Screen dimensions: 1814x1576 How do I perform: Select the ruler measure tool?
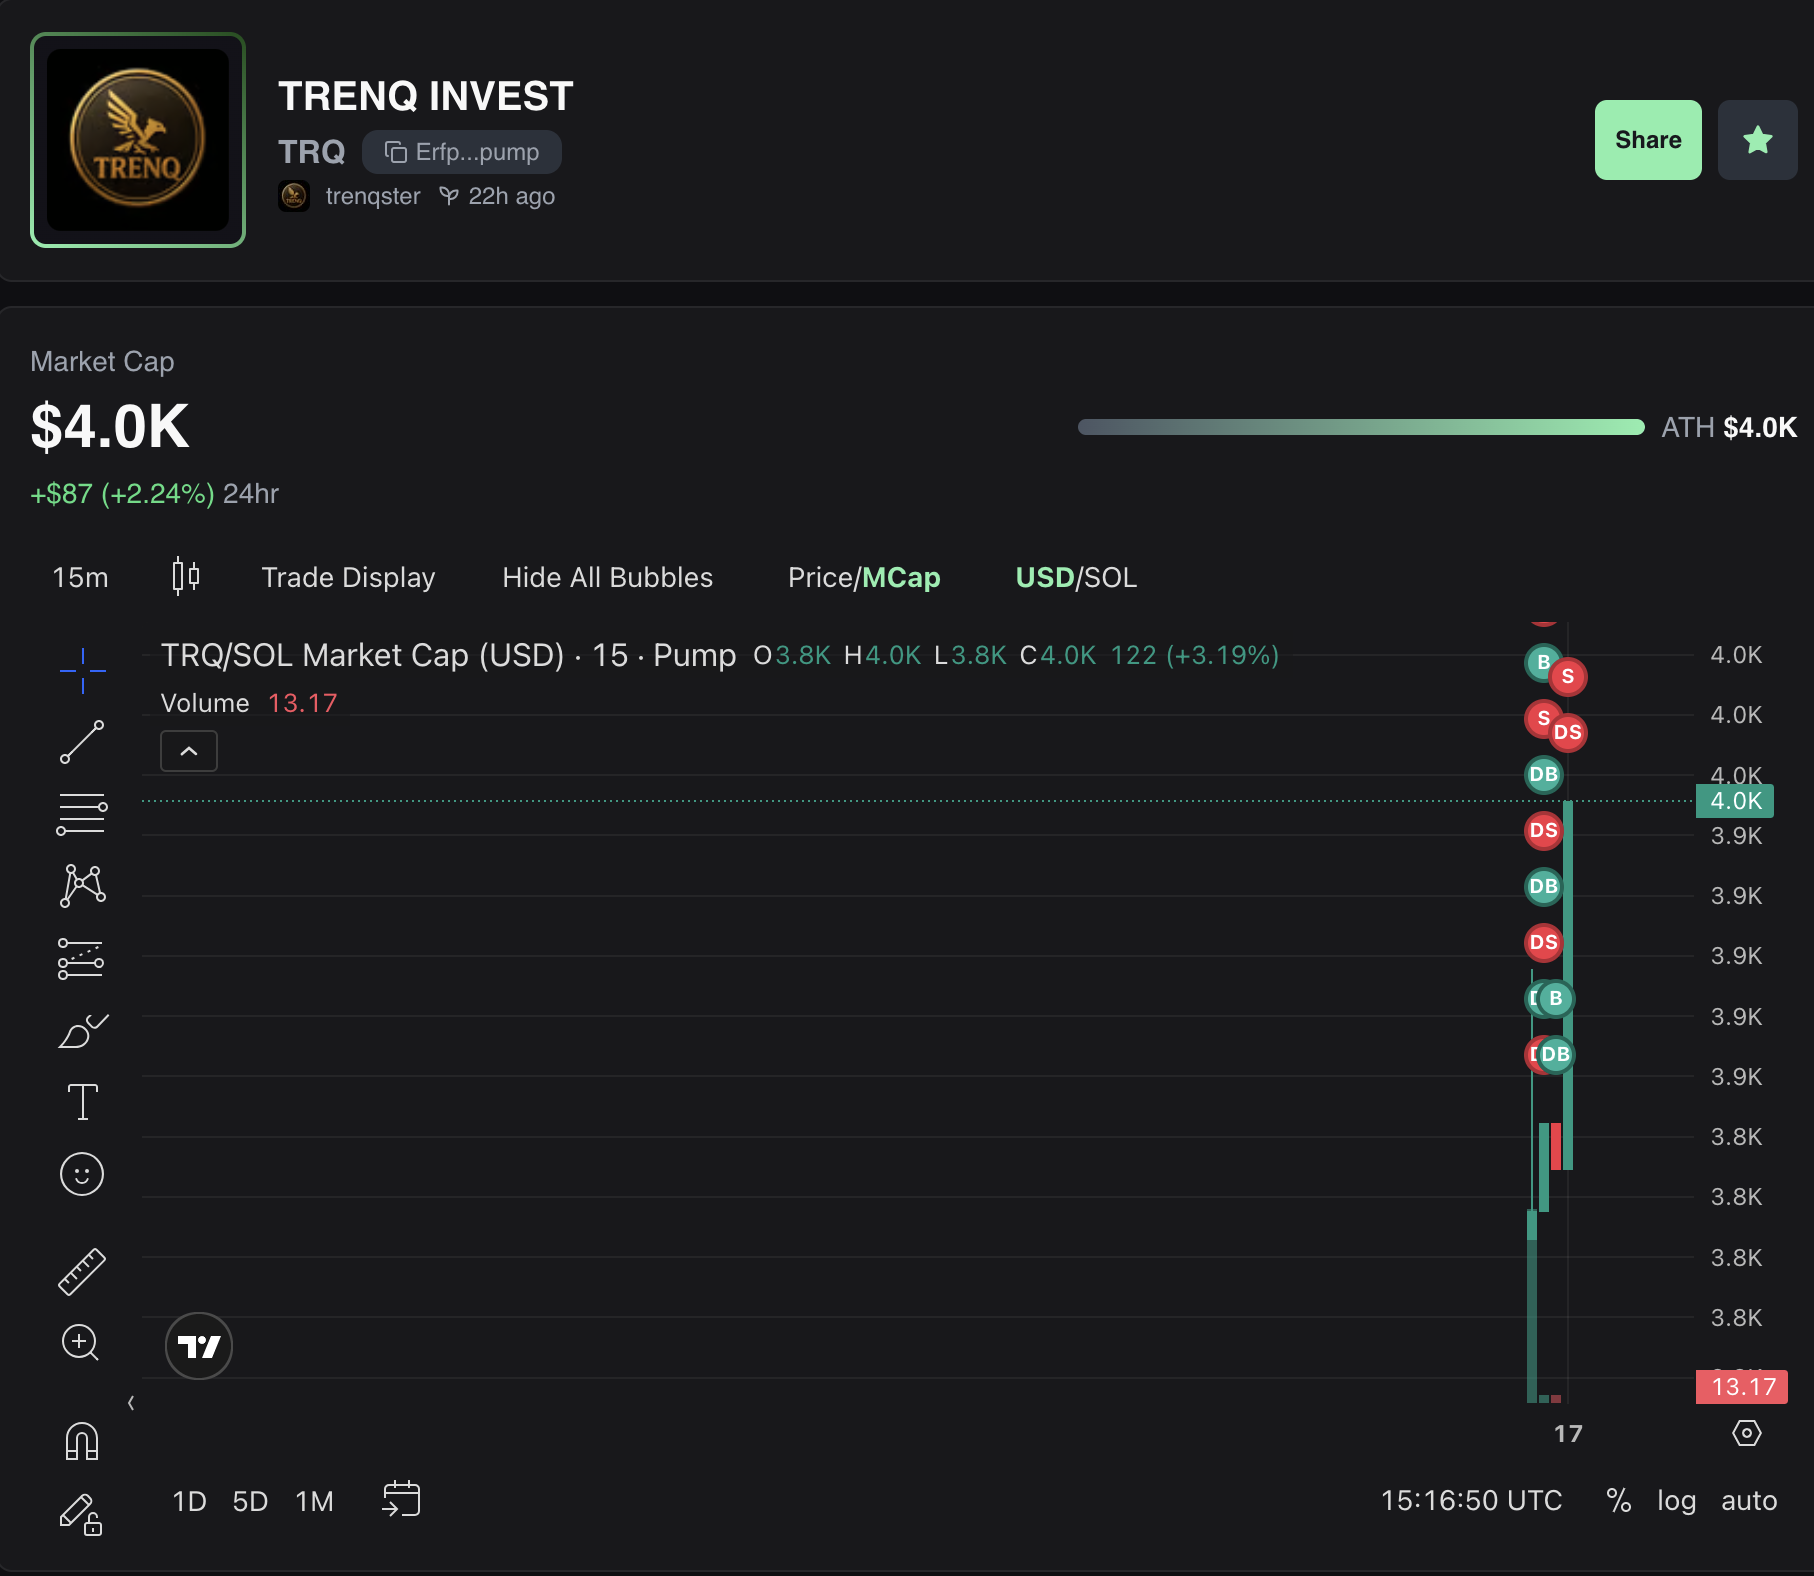pos(82,1271)
